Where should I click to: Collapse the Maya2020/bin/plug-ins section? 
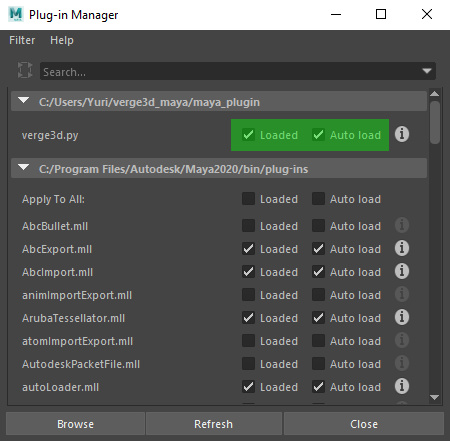tap(23, 167)
